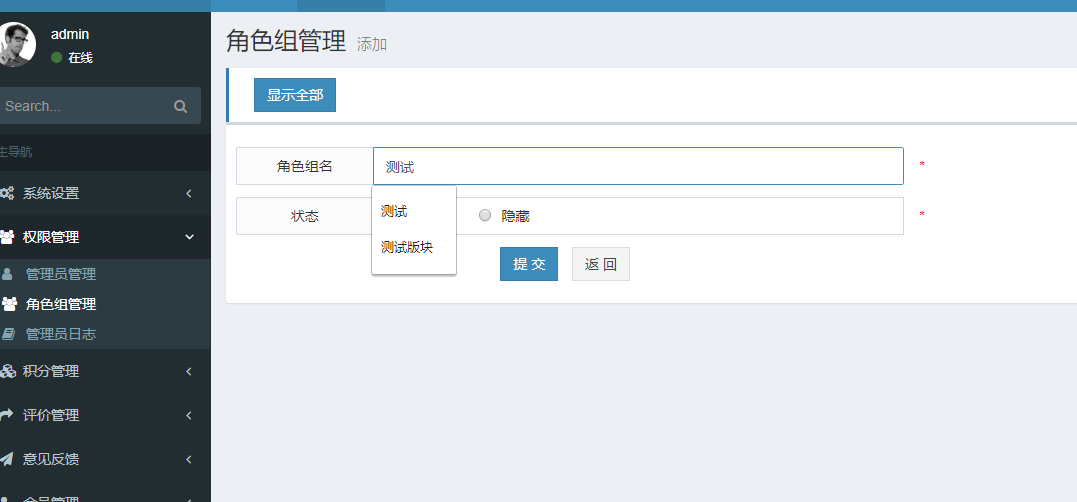
Task: Click the admin username text
Action: pyautogui.click(x=70, y=34)
